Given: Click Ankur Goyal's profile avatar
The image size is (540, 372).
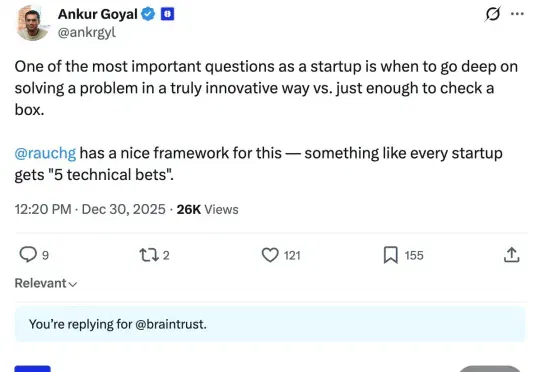Looking at the screenshot, I should (32, 23).
